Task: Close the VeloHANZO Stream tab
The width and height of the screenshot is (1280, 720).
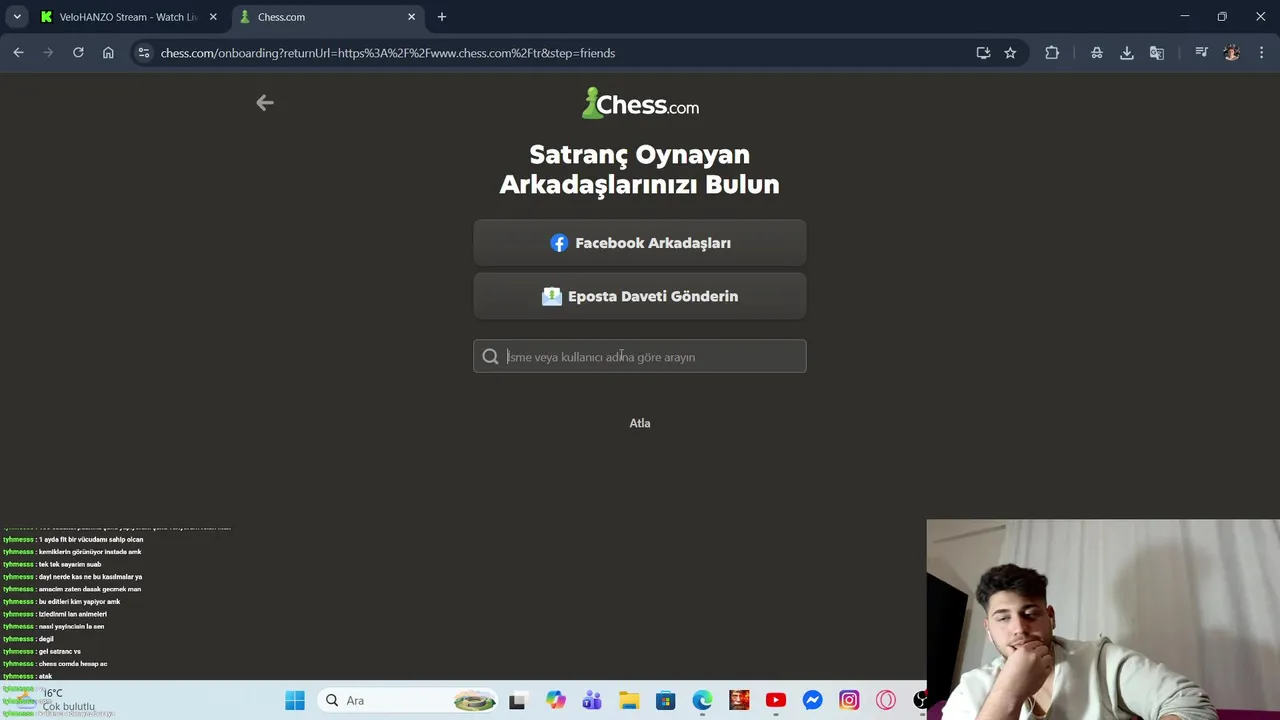Action: [213, 17]
